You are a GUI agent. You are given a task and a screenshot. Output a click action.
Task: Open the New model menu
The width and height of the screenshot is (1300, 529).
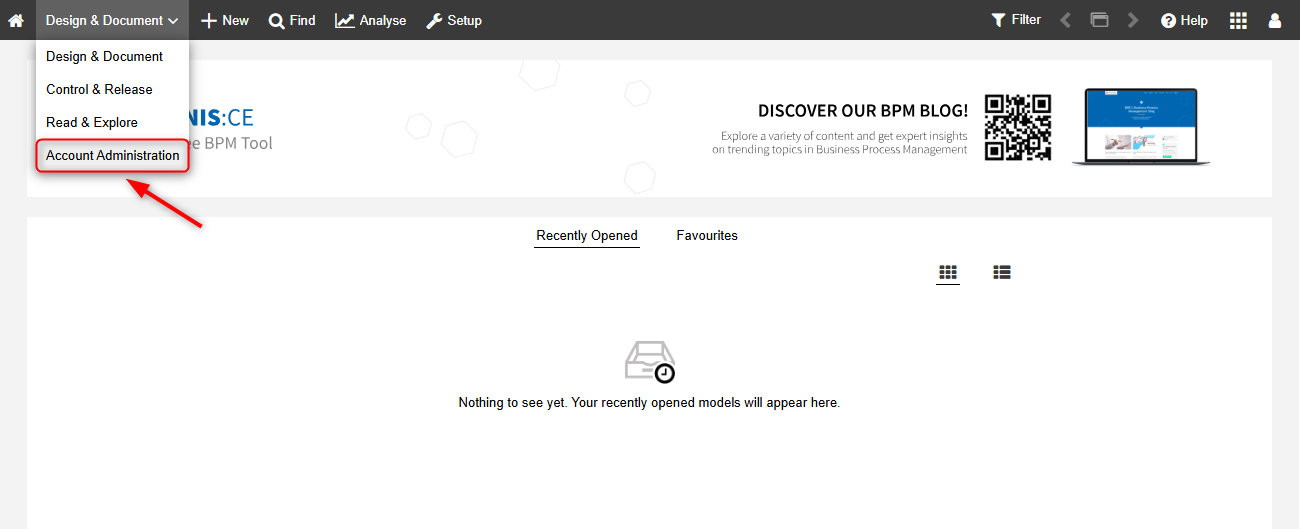point(225,20)
